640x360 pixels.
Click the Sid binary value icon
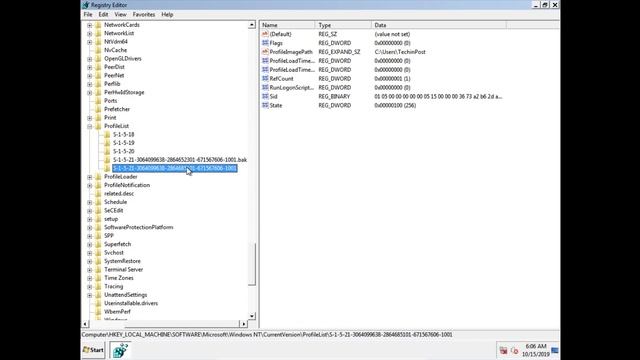[x=265, y=96]
